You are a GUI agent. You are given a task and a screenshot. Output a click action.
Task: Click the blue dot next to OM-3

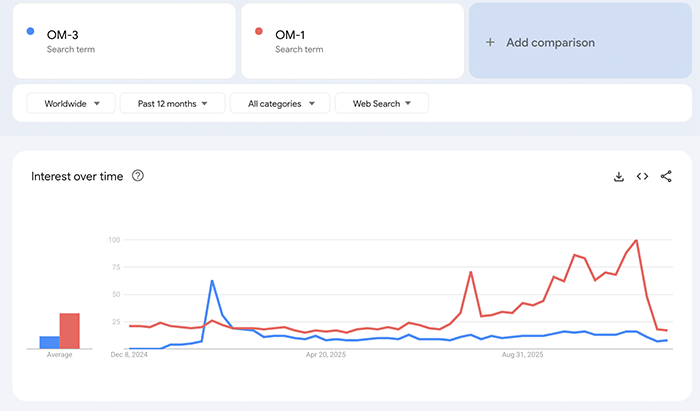pyautogui.click(x=30, y=31)
